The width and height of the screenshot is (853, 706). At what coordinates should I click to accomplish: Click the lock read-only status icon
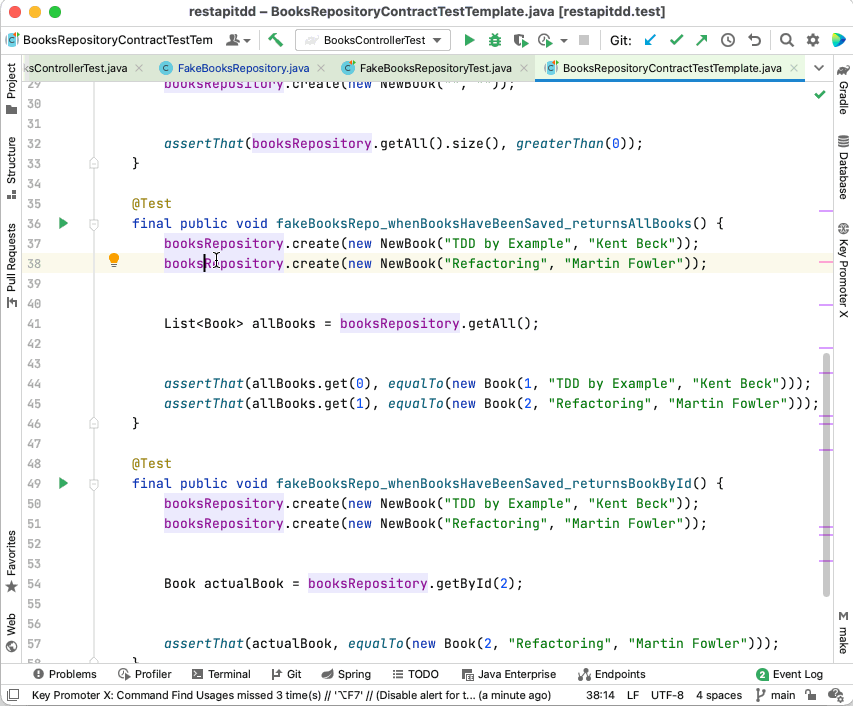point(811,695)
